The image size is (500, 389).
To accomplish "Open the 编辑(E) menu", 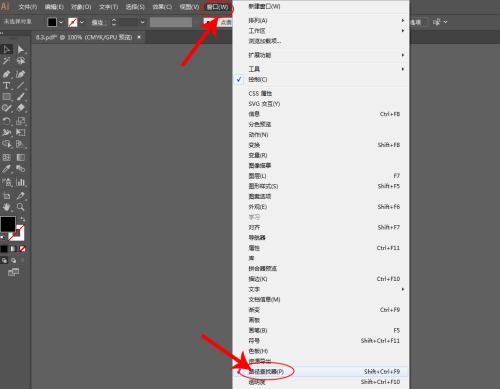I will pos(54,7).
